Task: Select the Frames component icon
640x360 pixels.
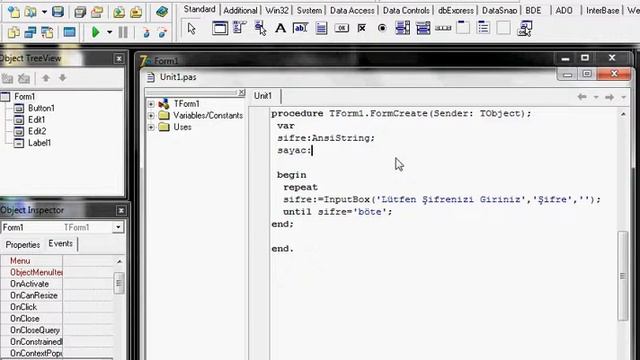Action: click(220, 28)
